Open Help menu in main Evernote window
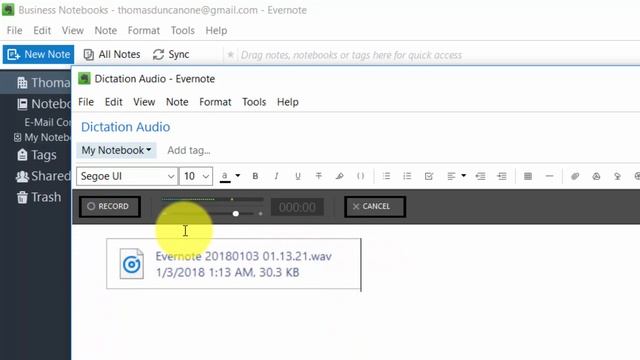The height and width of the screenshot is (360, 640). (x=216, y=31)
